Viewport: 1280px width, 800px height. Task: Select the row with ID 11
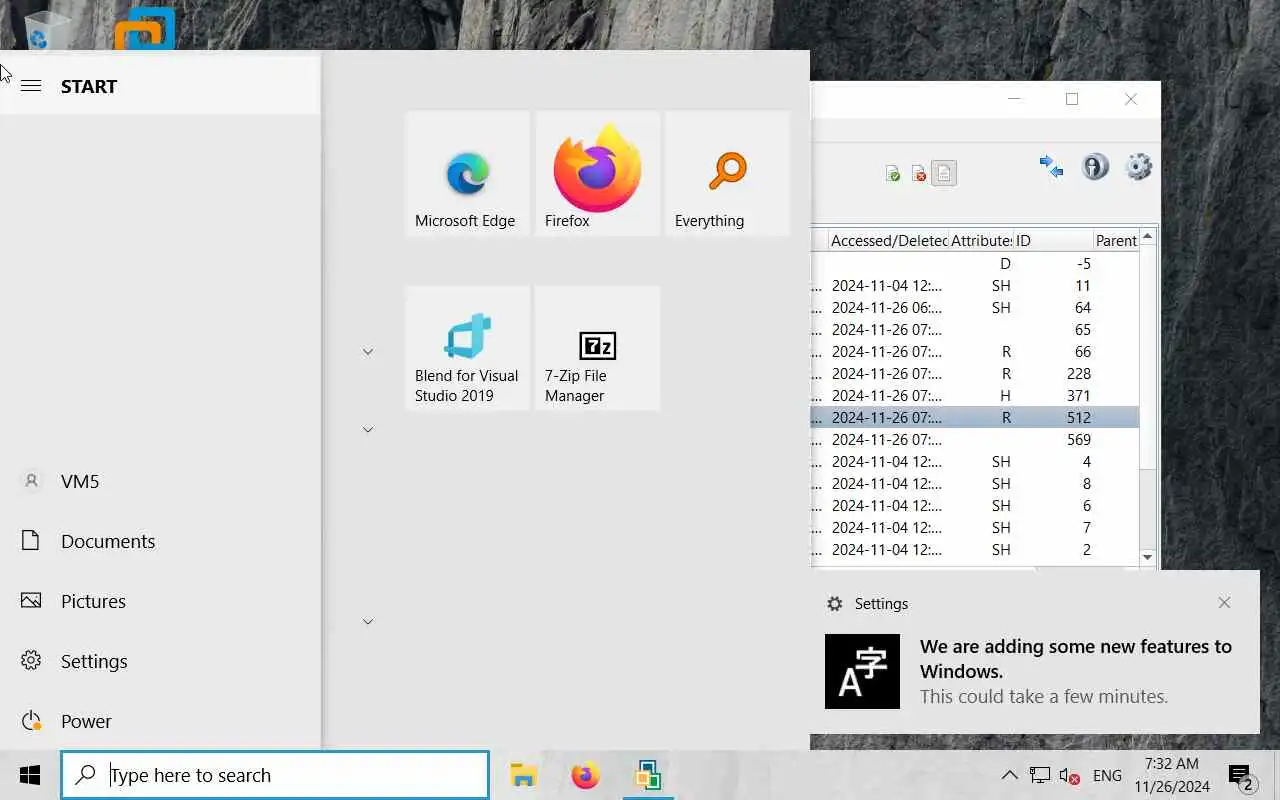pyautogui.click(x=975, y=286)
